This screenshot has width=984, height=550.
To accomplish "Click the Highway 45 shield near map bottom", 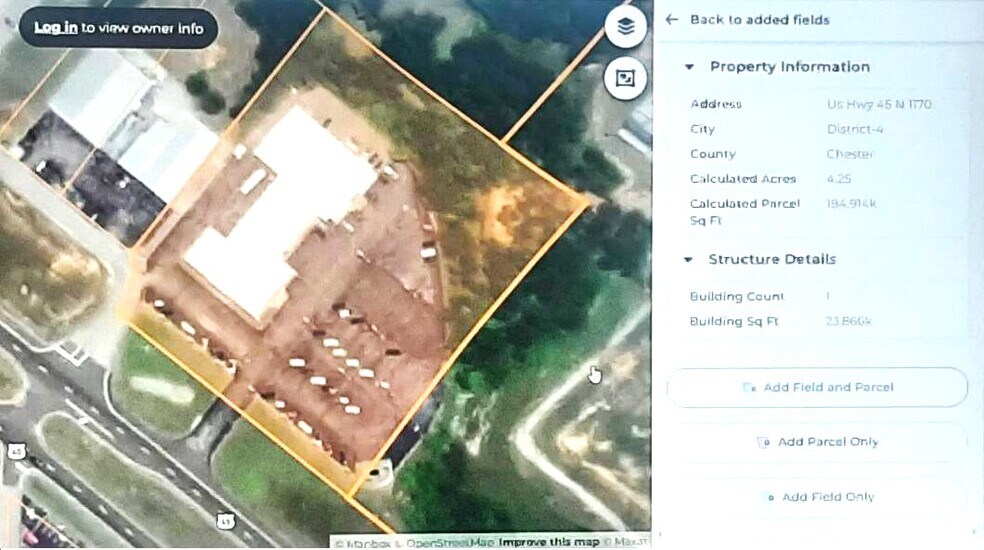I will [226, 519].
